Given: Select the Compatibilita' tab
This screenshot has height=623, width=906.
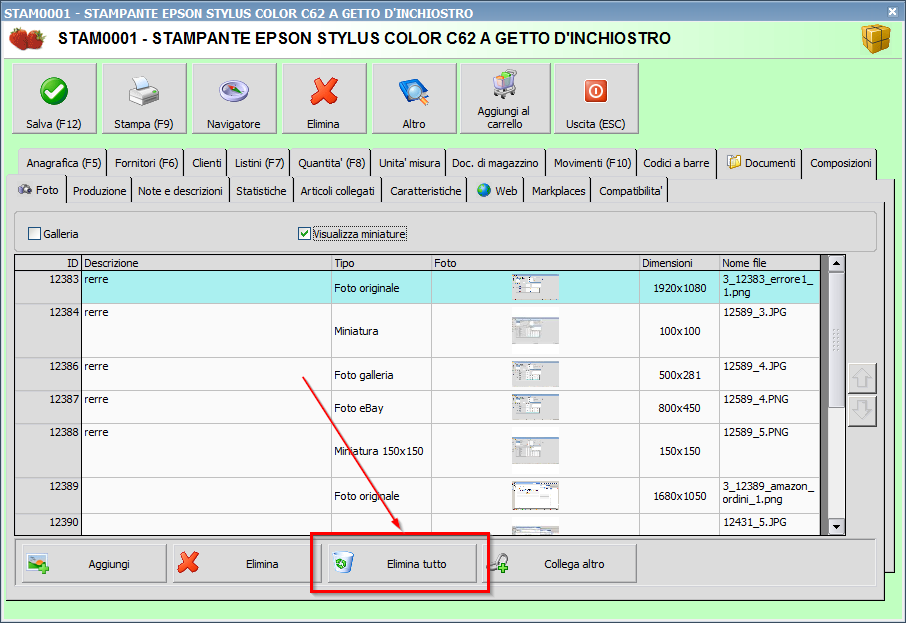Looking at the screenshot, I should pos(630,191).
